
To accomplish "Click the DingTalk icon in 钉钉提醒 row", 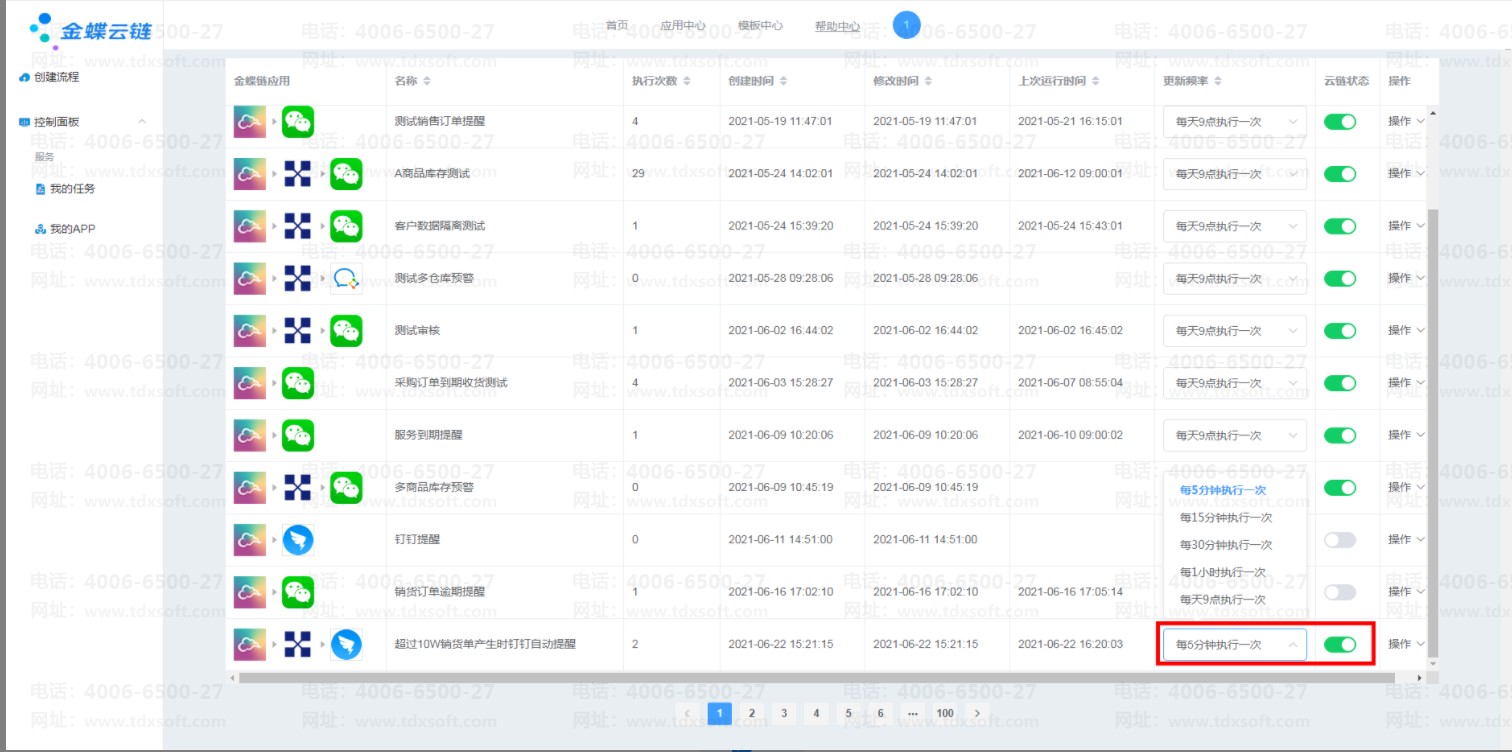I will point(297,540).
